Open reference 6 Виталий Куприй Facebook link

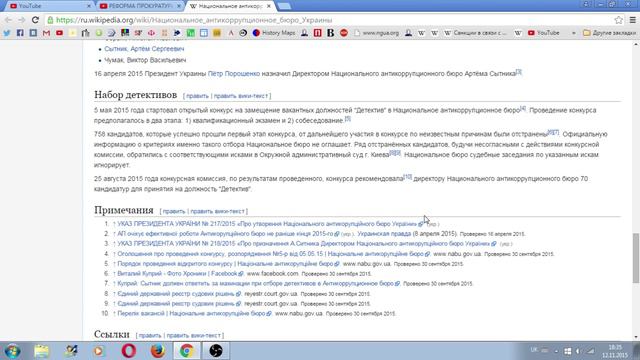click(x=177, y=273)
